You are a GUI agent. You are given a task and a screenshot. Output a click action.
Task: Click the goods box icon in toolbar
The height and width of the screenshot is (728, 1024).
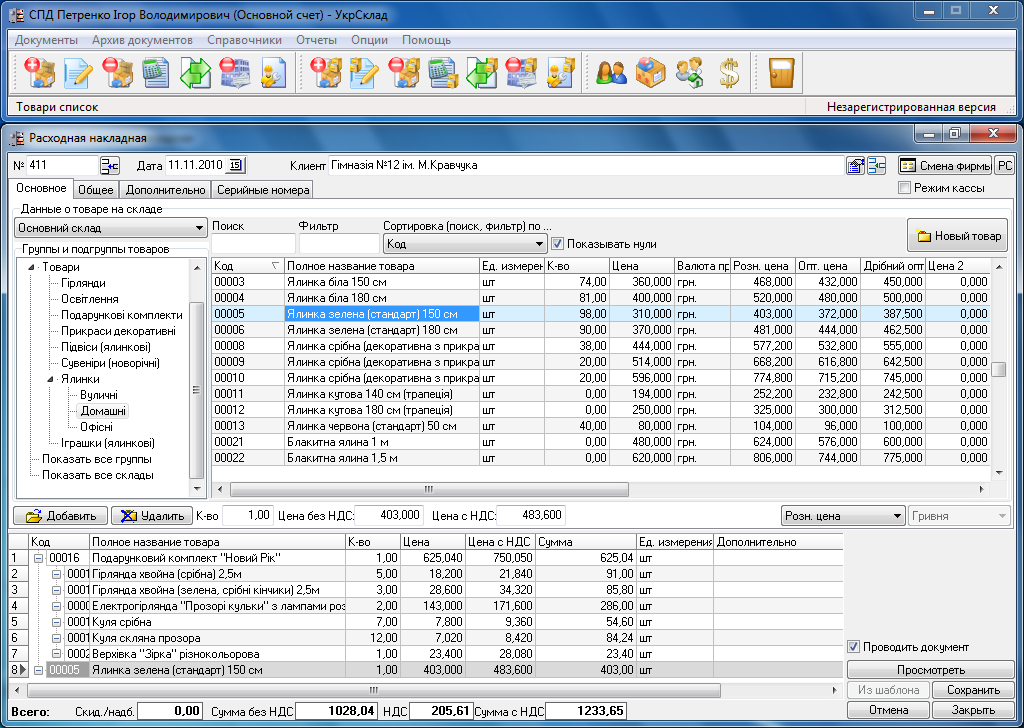[x=650, y=73]
